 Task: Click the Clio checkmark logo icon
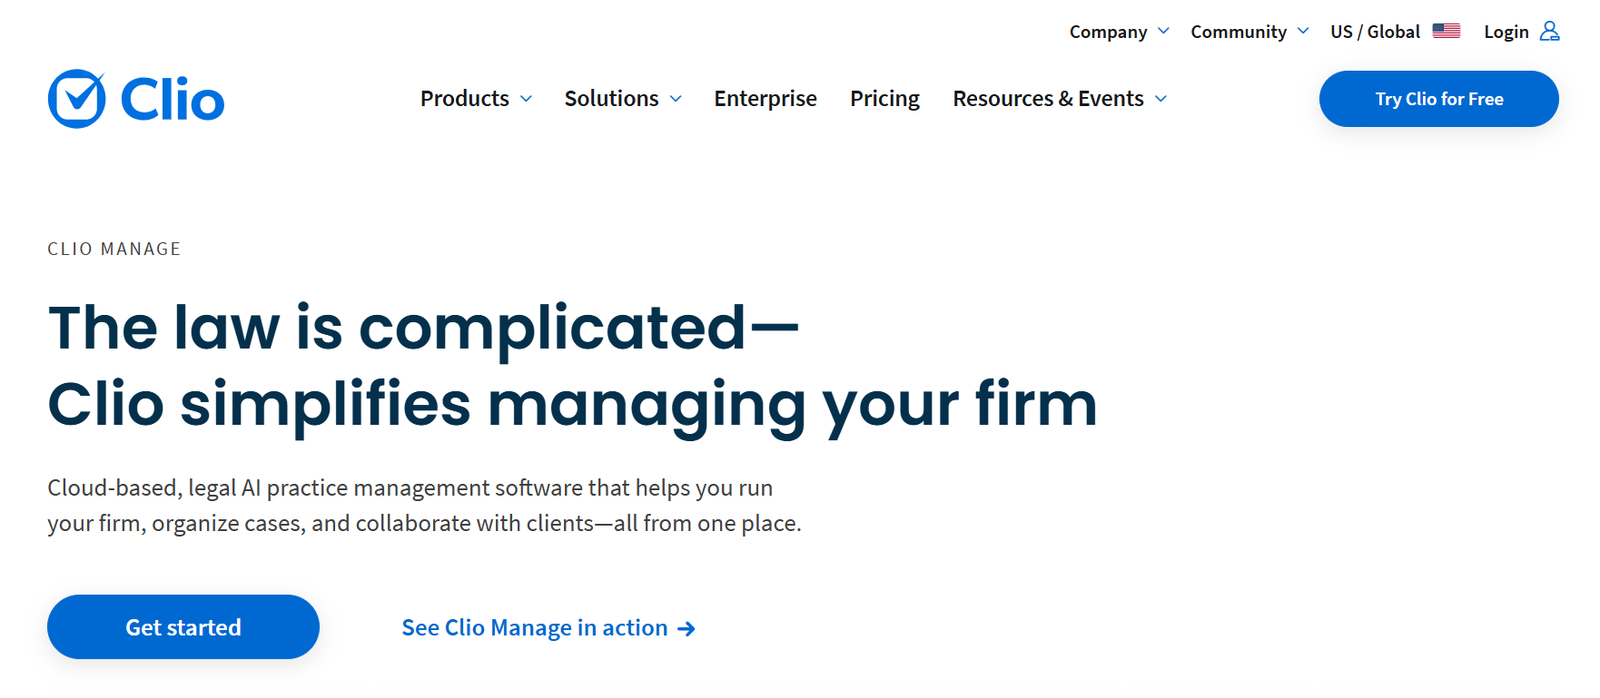pos(77,98)
